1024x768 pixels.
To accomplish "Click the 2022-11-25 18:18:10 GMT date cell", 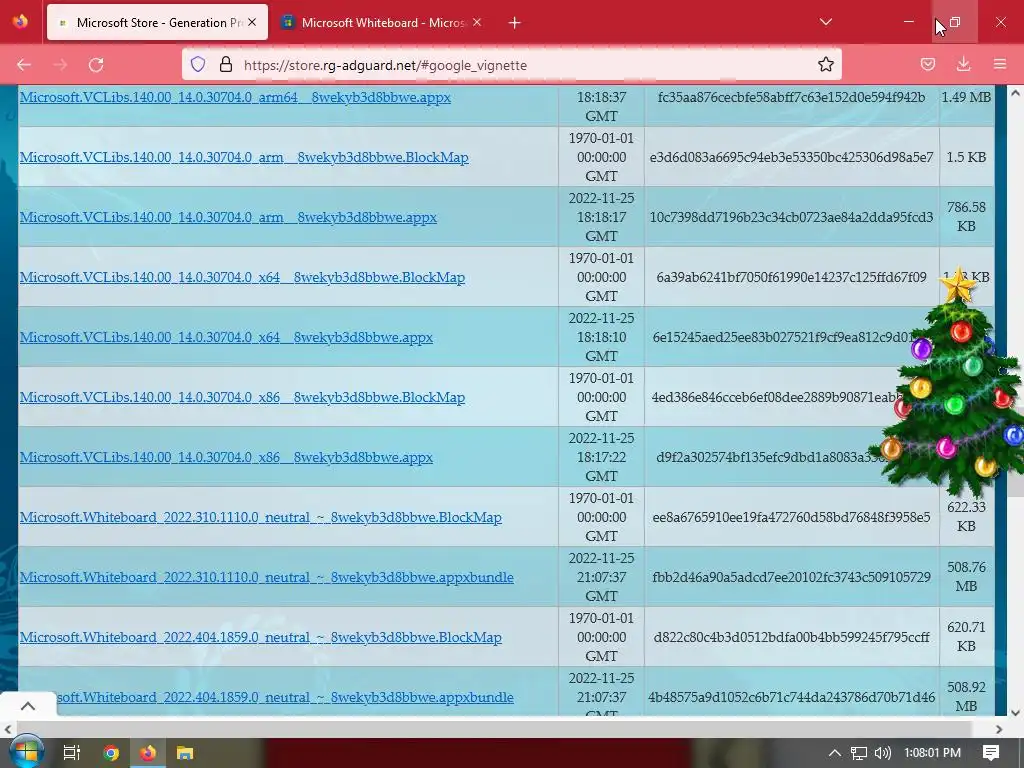I will tap(601, 337).
